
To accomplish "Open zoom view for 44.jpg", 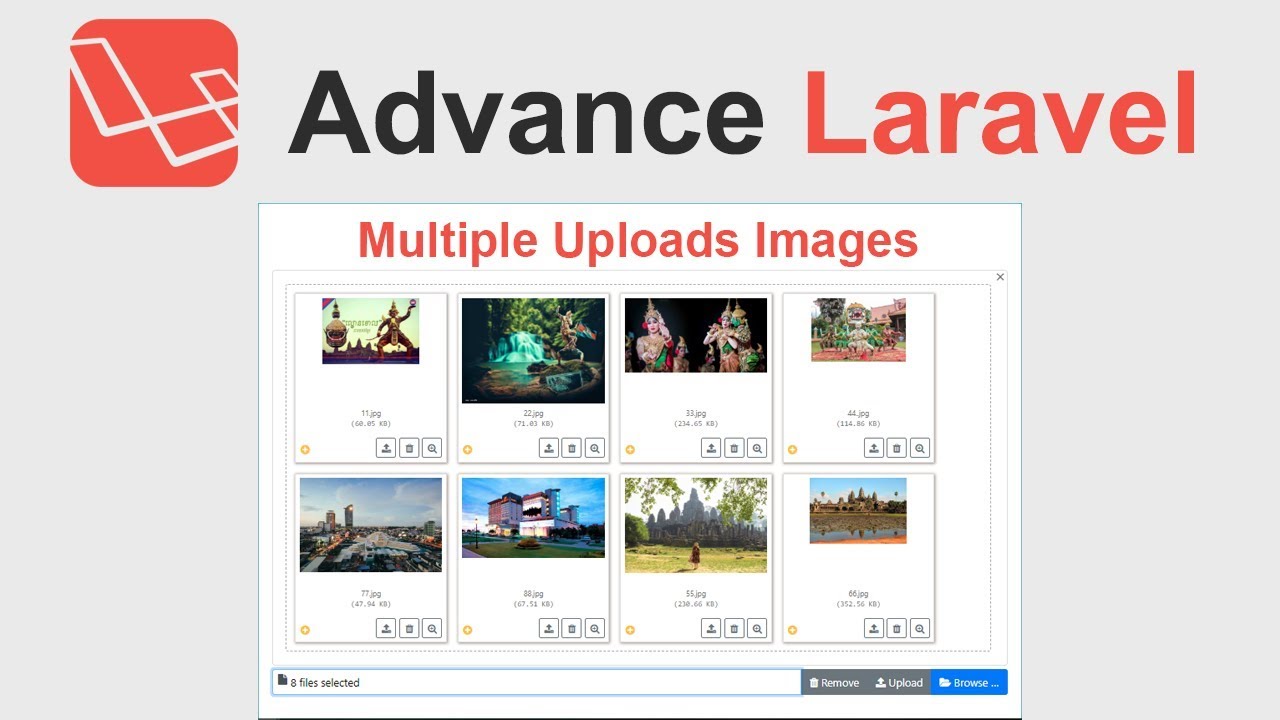I will [x=920, y=449].
